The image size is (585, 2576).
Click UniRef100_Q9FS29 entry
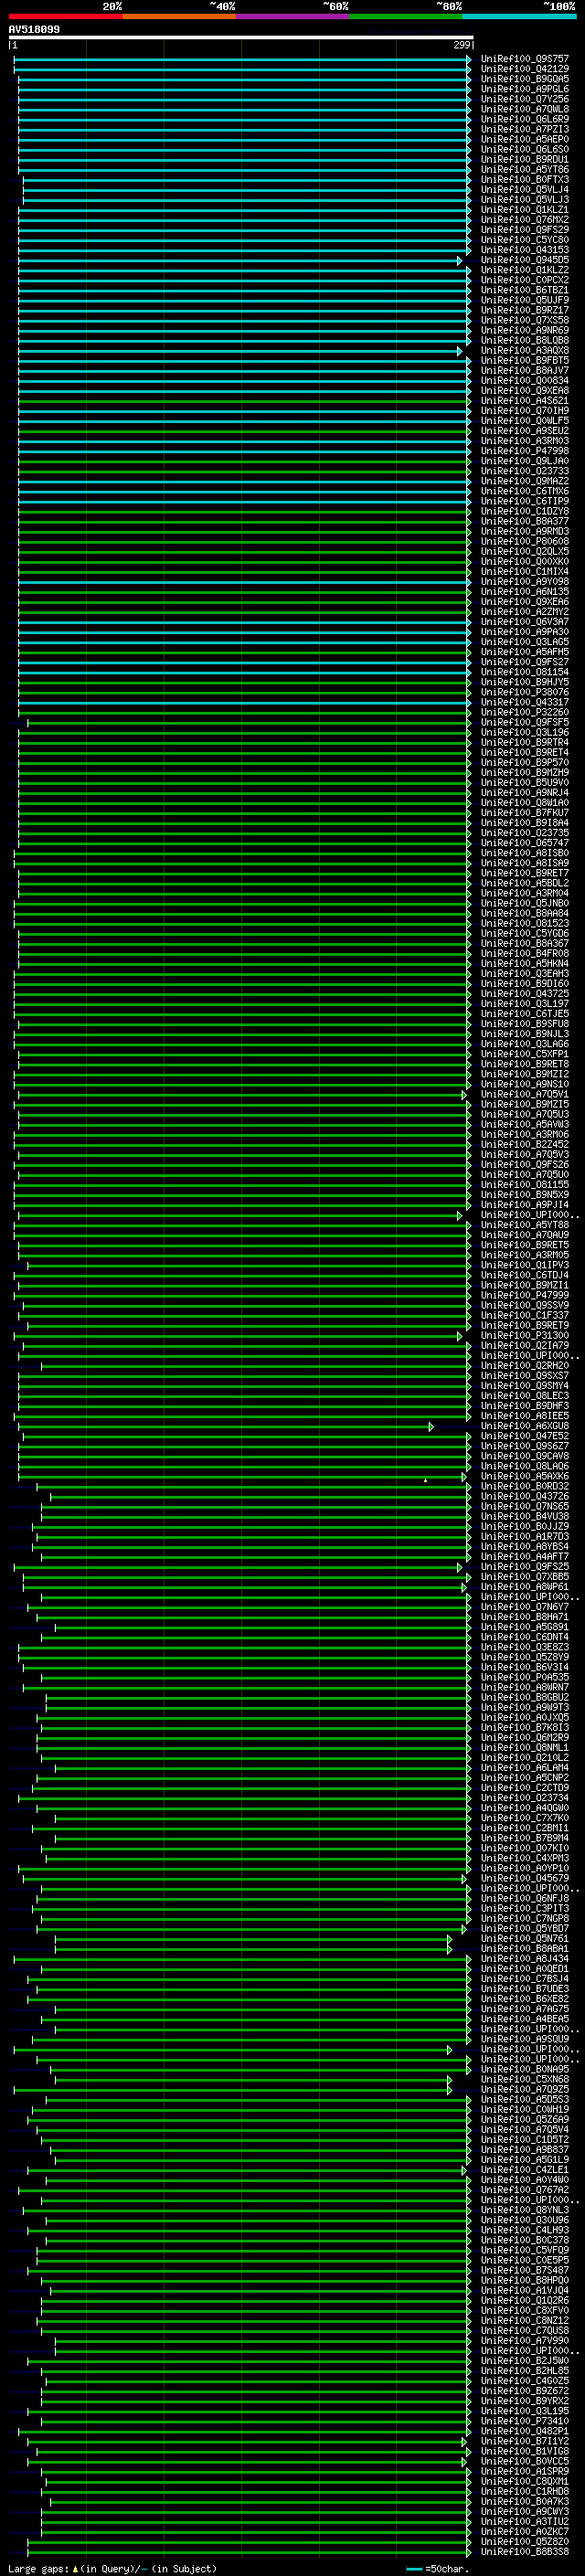click(x=525, y=230)
